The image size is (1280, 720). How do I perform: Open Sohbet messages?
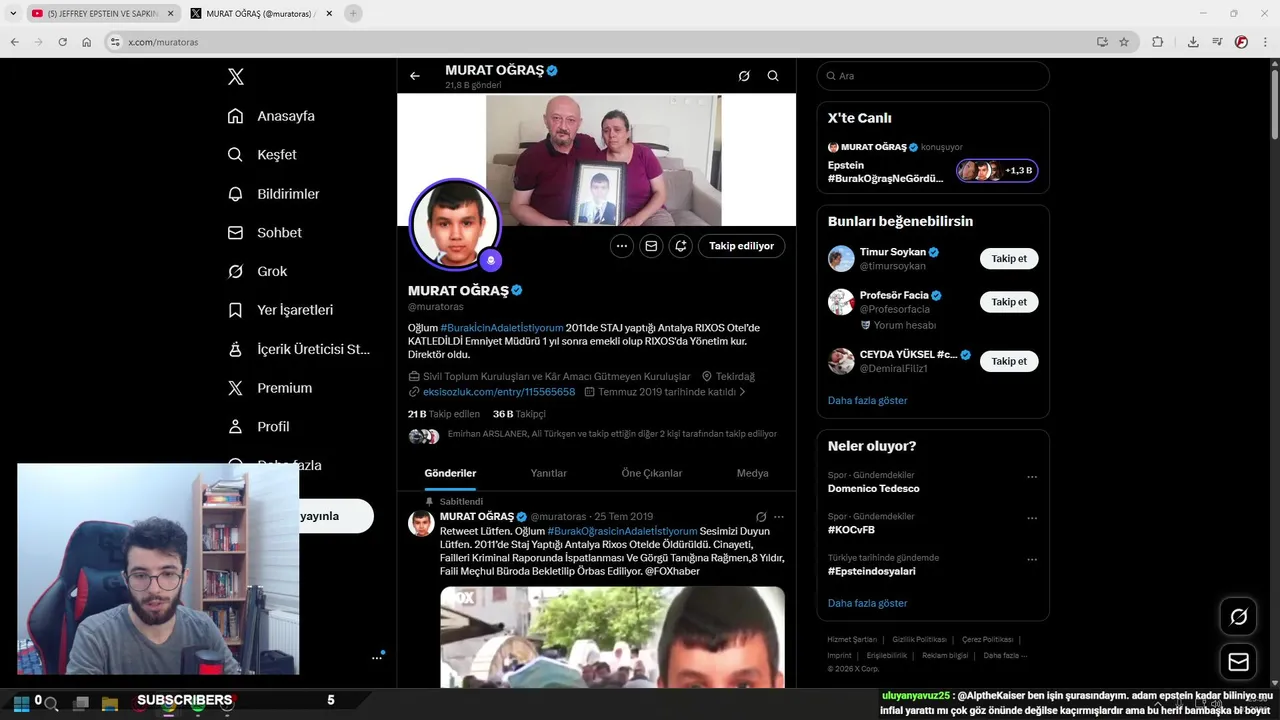coord(264,233)
